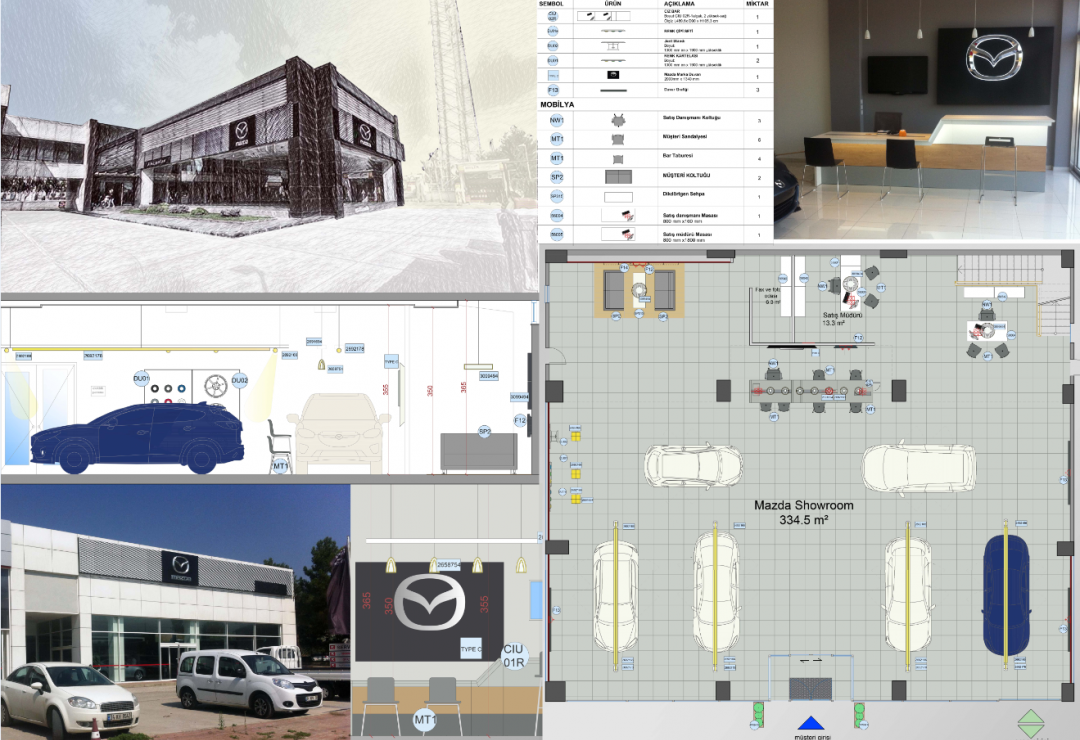
Task: Click the Mazda Showroom 334.5 m² label
Action: pyautogui.click(x=804, y=513)
